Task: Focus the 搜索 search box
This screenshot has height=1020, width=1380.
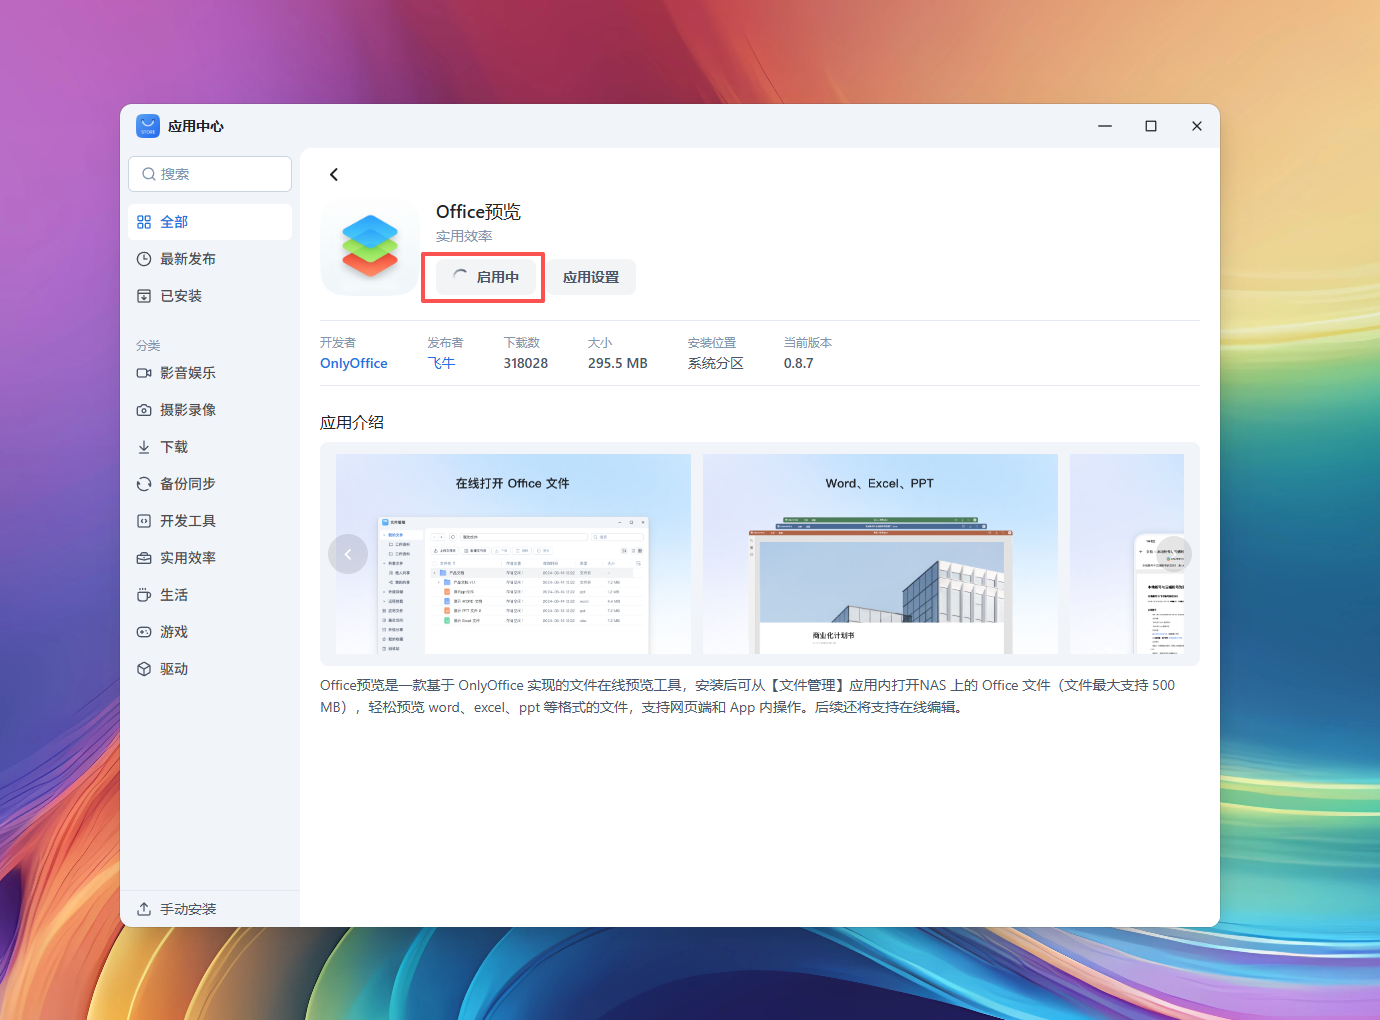Action: (210, 174)
